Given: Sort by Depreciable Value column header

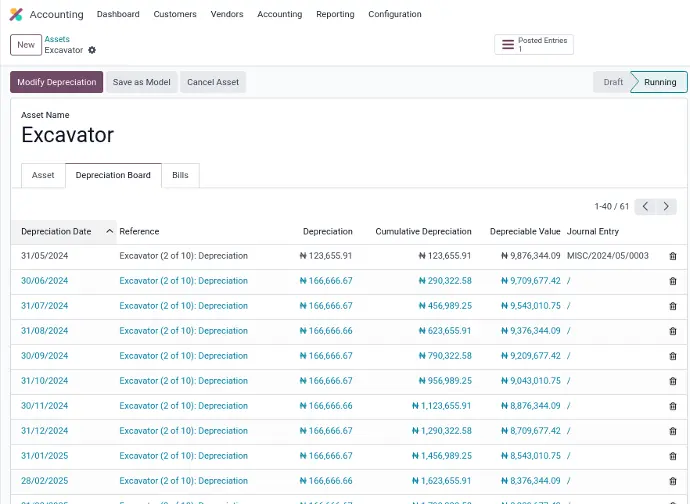Looking at the screenshot, I should (525, 232).
